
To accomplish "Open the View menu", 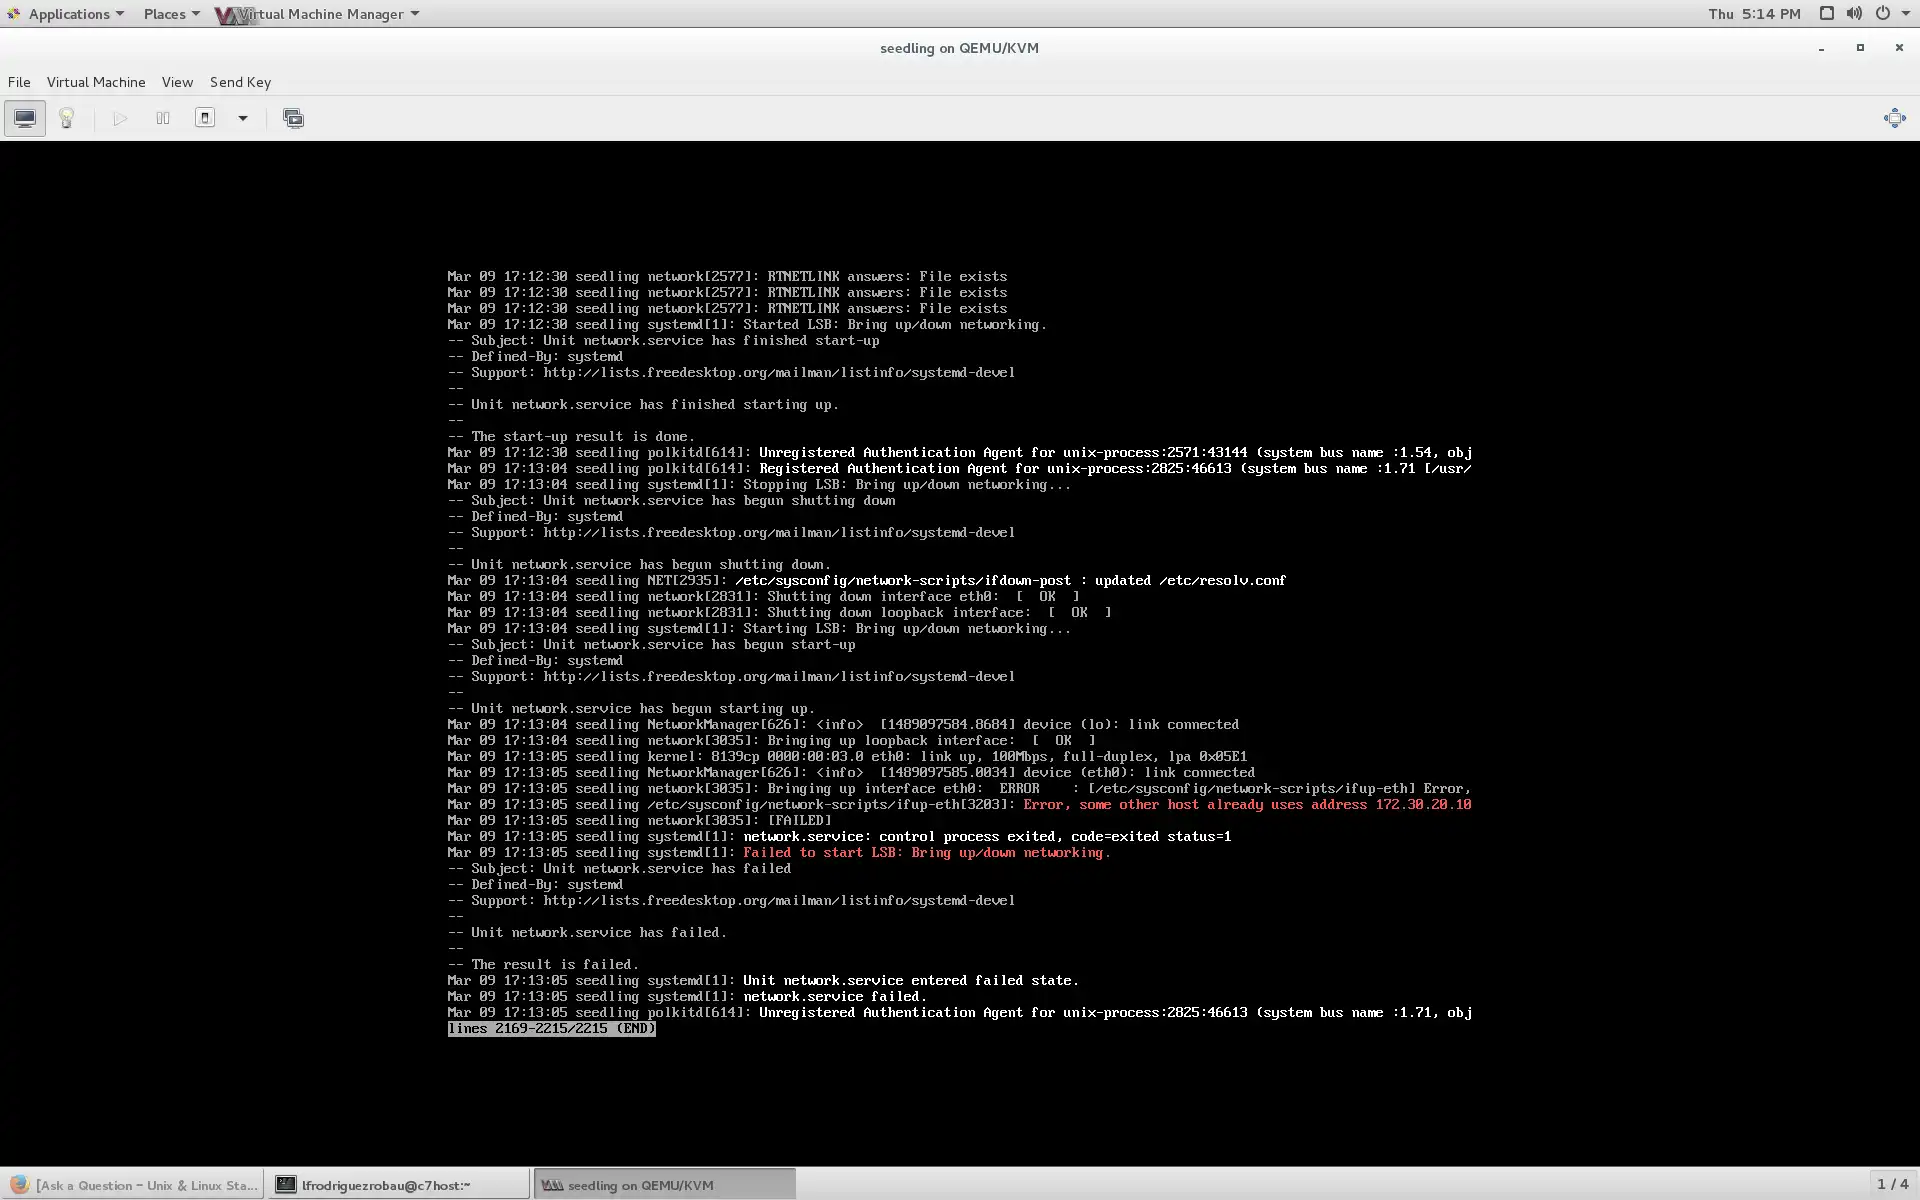I will [x=177, y=82].
